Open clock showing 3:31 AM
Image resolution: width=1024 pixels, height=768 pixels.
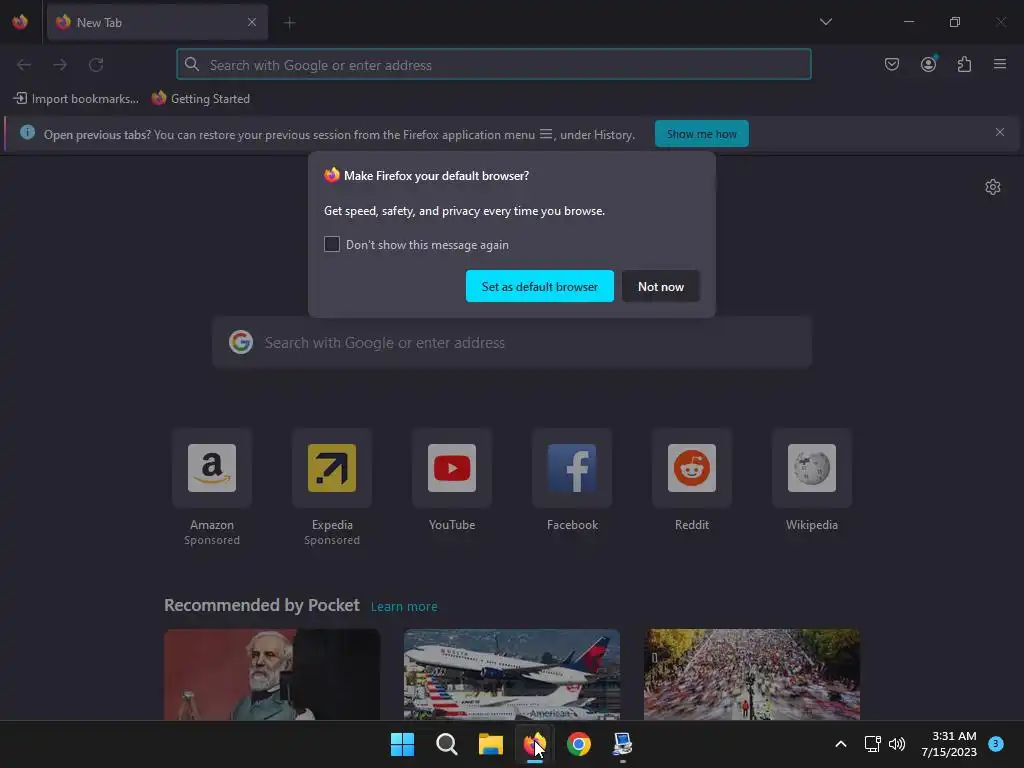[949, 744]
